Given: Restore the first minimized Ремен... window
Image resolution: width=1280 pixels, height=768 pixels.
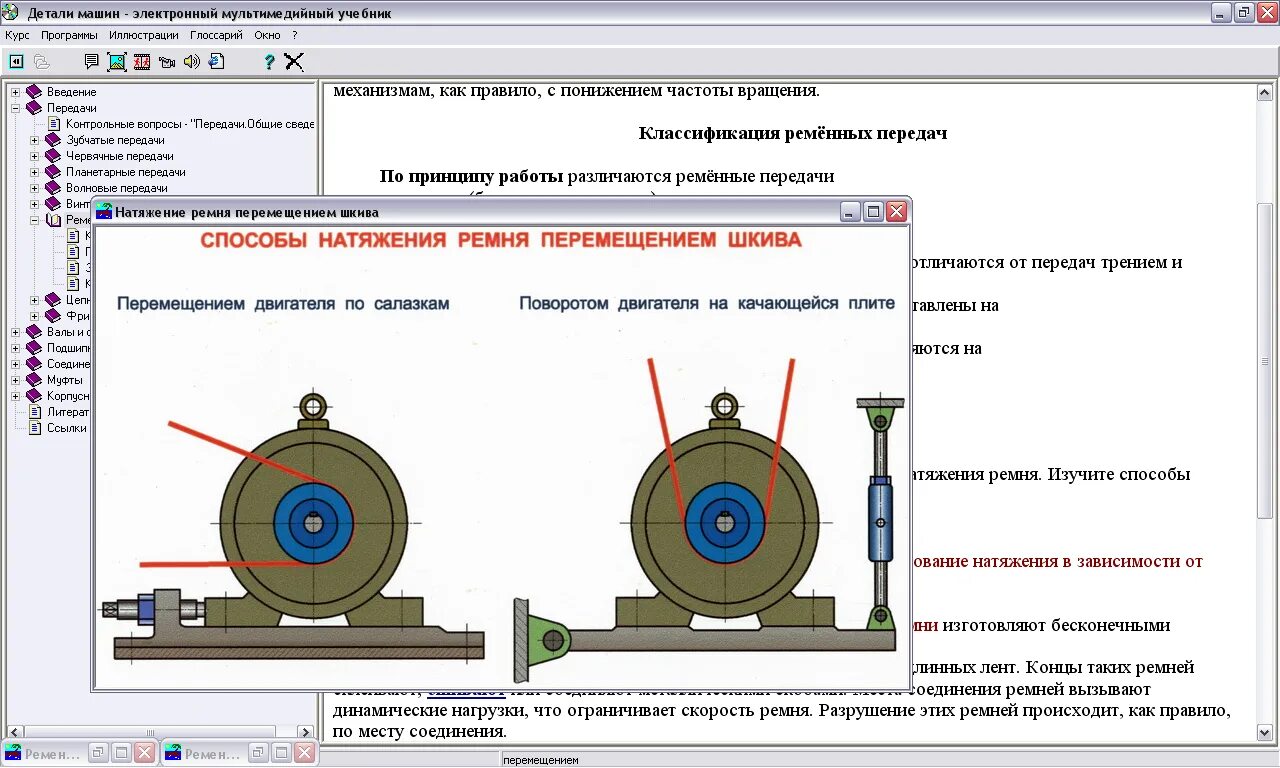Looking at the screenshot, I should coord(98,754).
